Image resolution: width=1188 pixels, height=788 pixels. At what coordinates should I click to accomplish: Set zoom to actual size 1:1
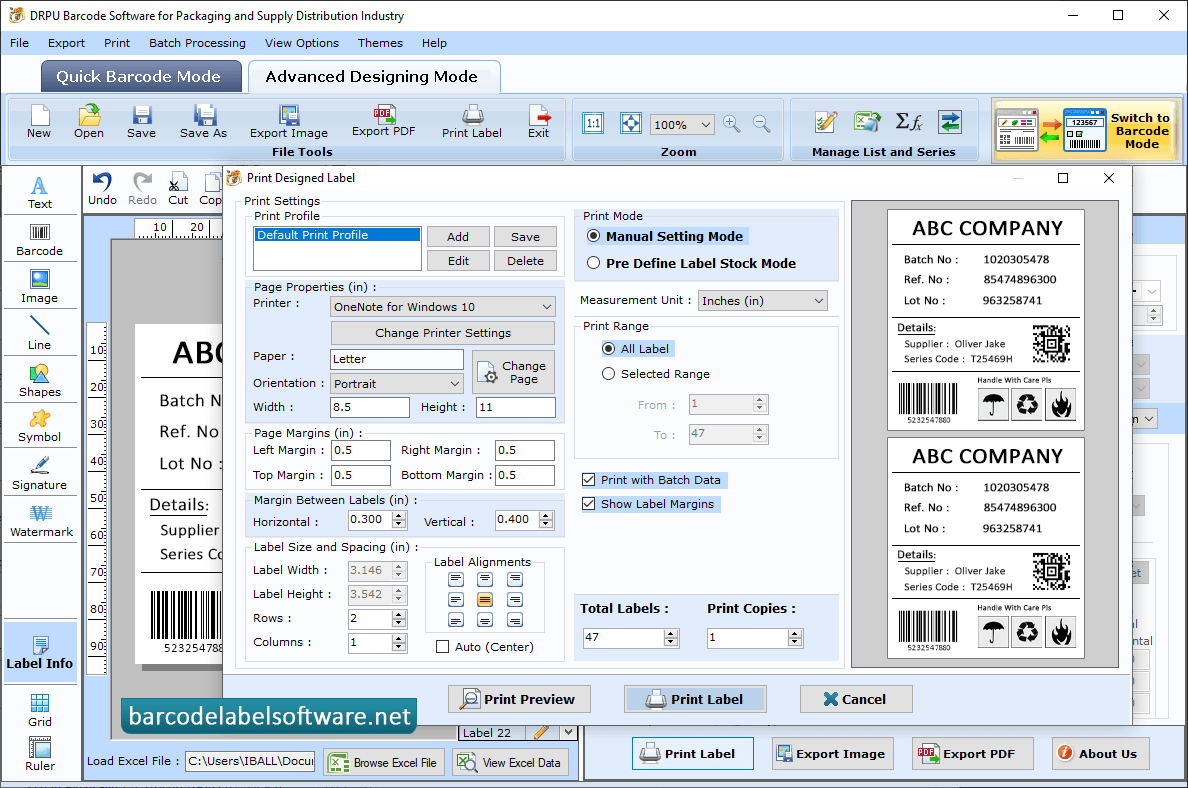593,124
